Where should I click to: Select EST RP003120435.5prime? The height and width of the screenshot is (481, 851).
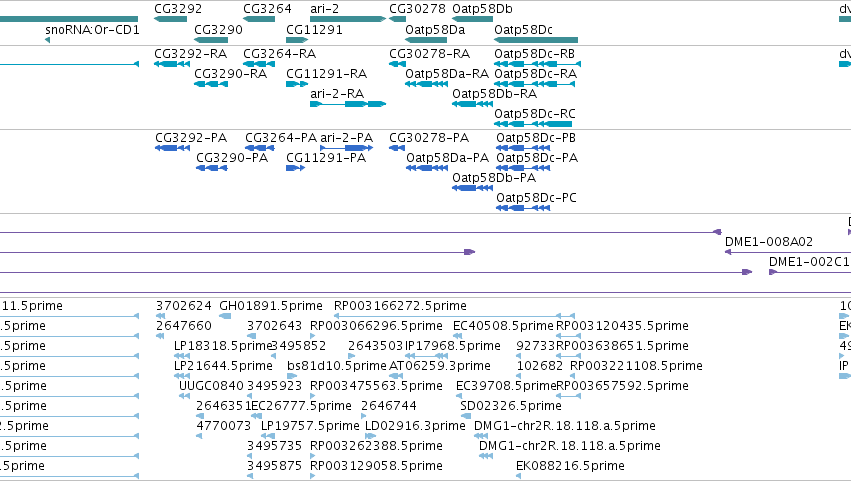(623, 326)
